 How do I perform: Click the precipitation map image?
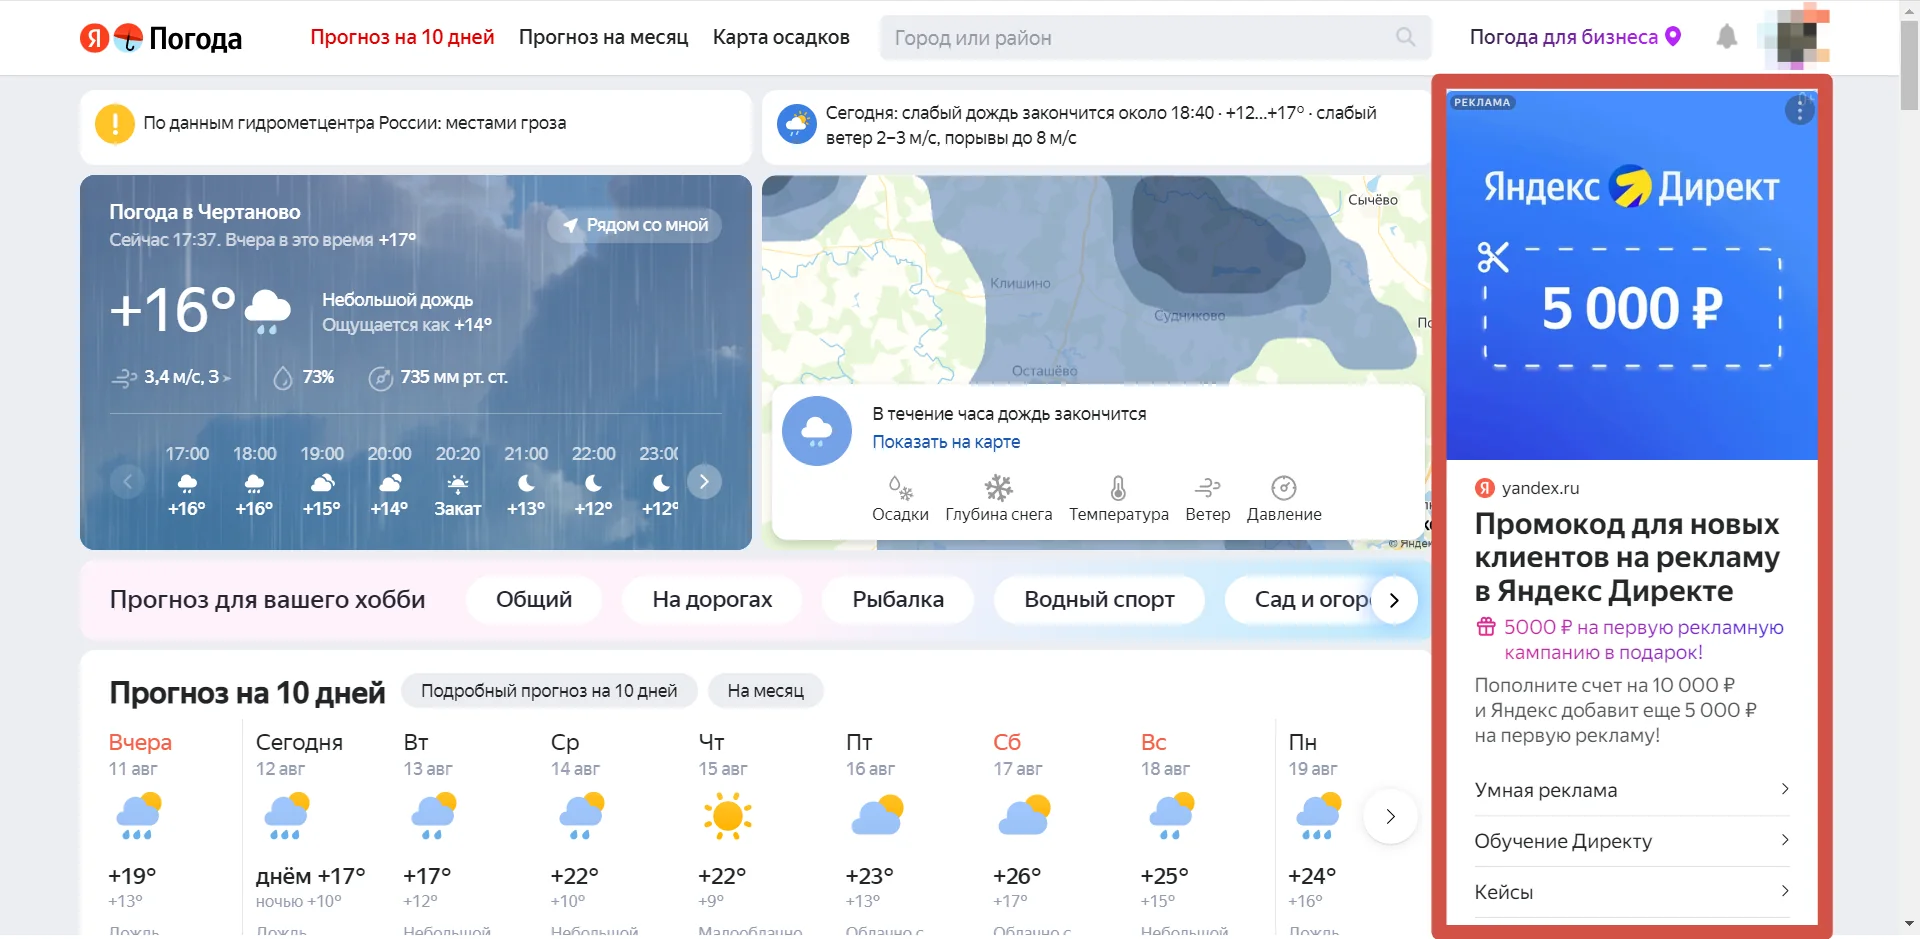1095,278
